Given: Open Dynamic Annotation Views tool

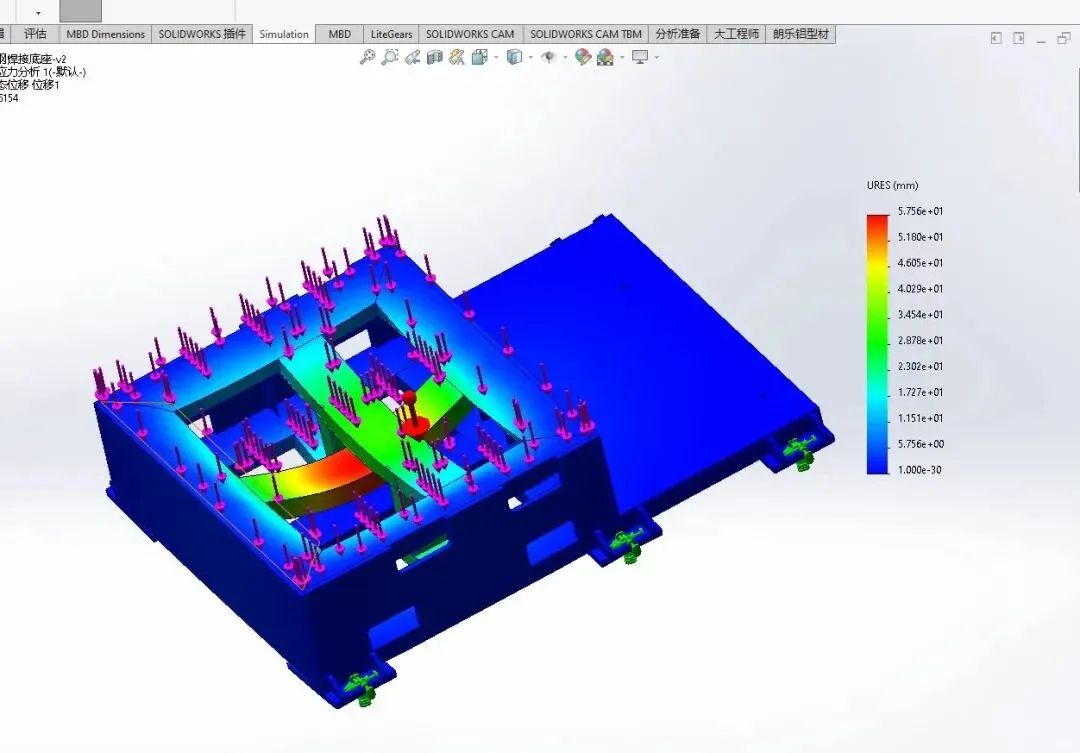Looking at the screenshot, I should coord(457,57).
